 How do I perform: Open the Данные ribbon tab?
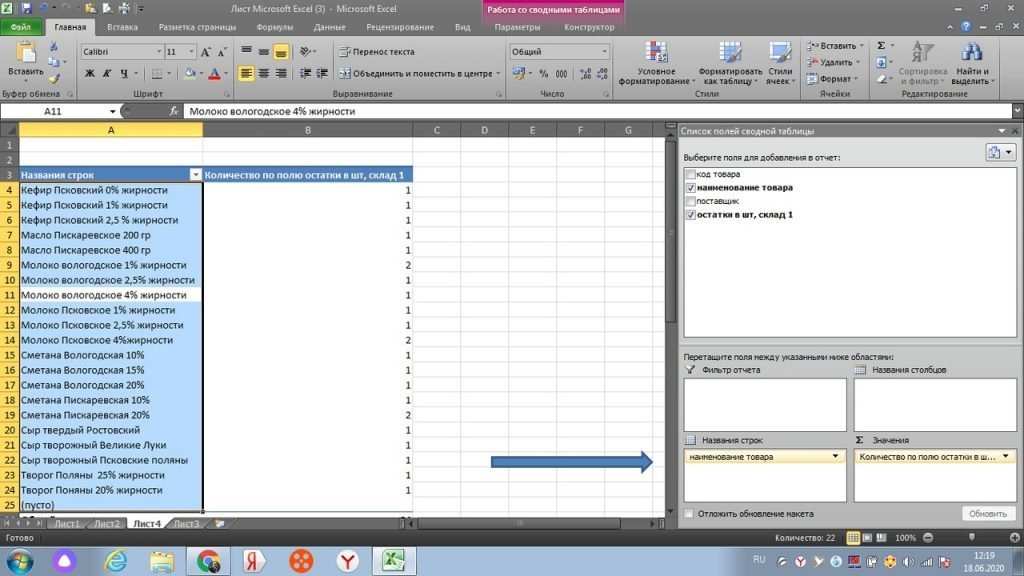(329, 27)
